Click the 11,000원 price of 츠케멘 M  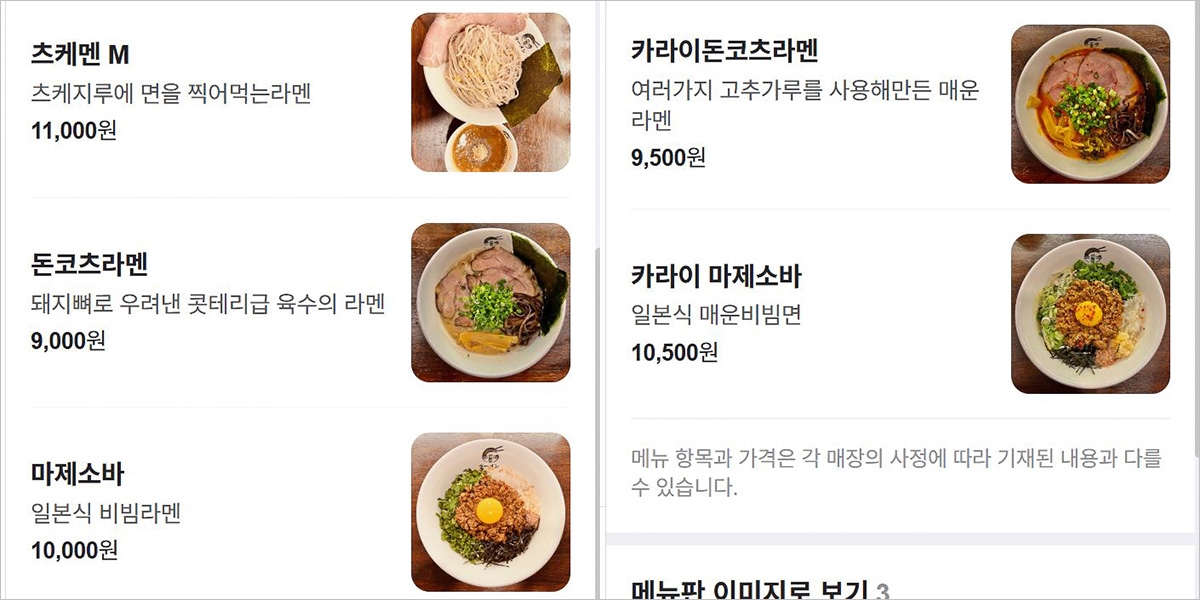click(x=74, y=131)
